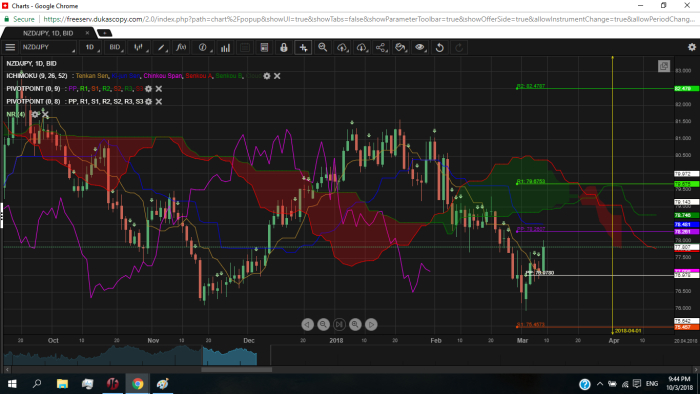This screenshot has height=394, width=700.
Task: Toggle the eye visibility button
Action: pos(420,47)
